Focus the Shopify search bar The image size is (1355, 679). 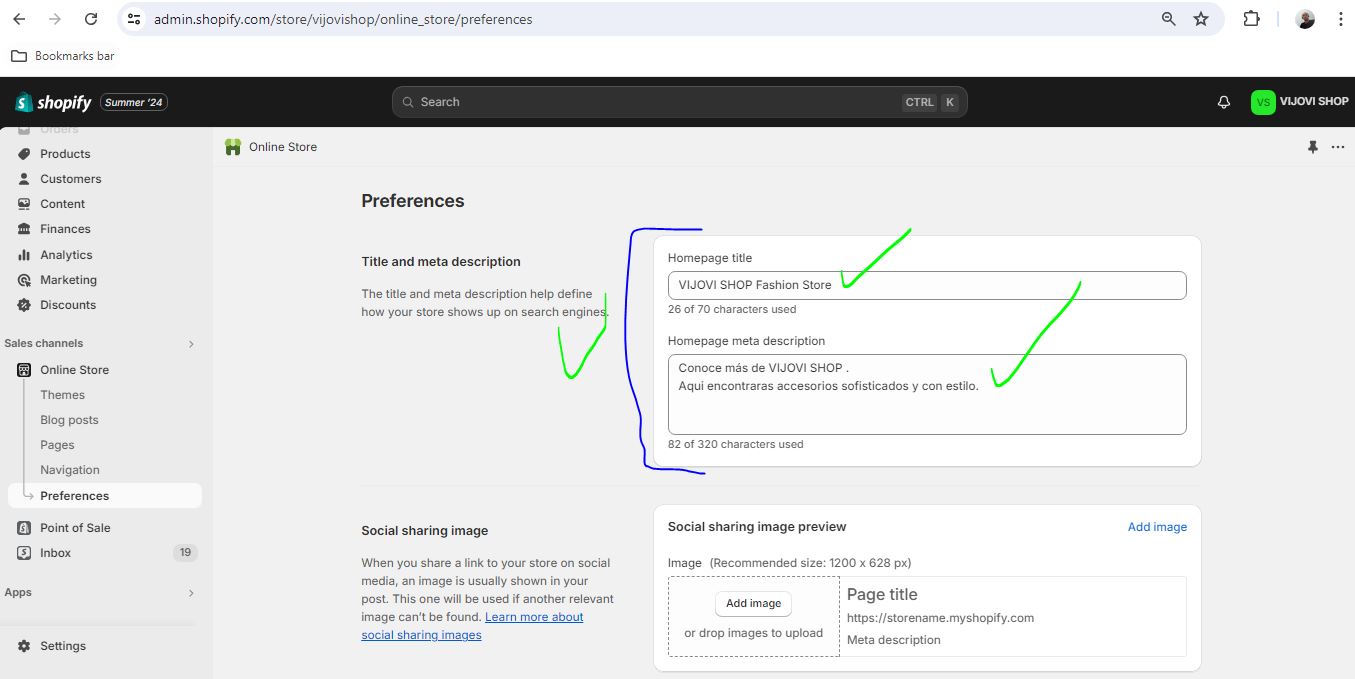680,102
